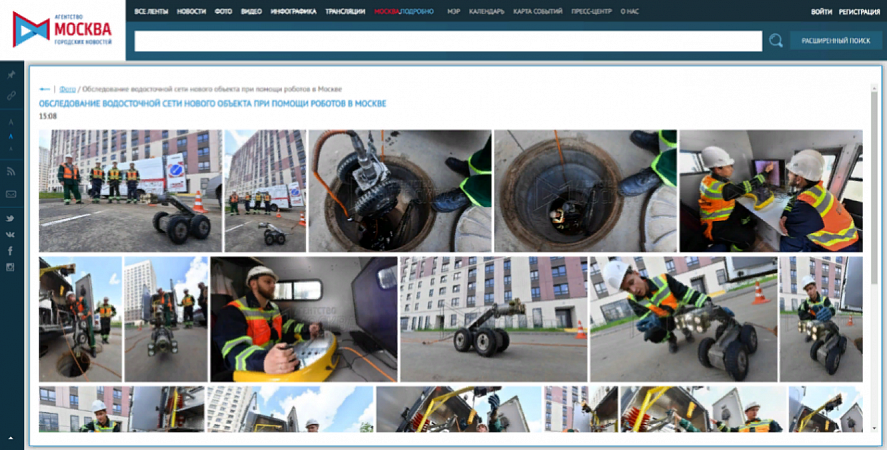
Task: Open the photo of open manhole beside truck
Action: pyautogui.click(x=80, y=319)
